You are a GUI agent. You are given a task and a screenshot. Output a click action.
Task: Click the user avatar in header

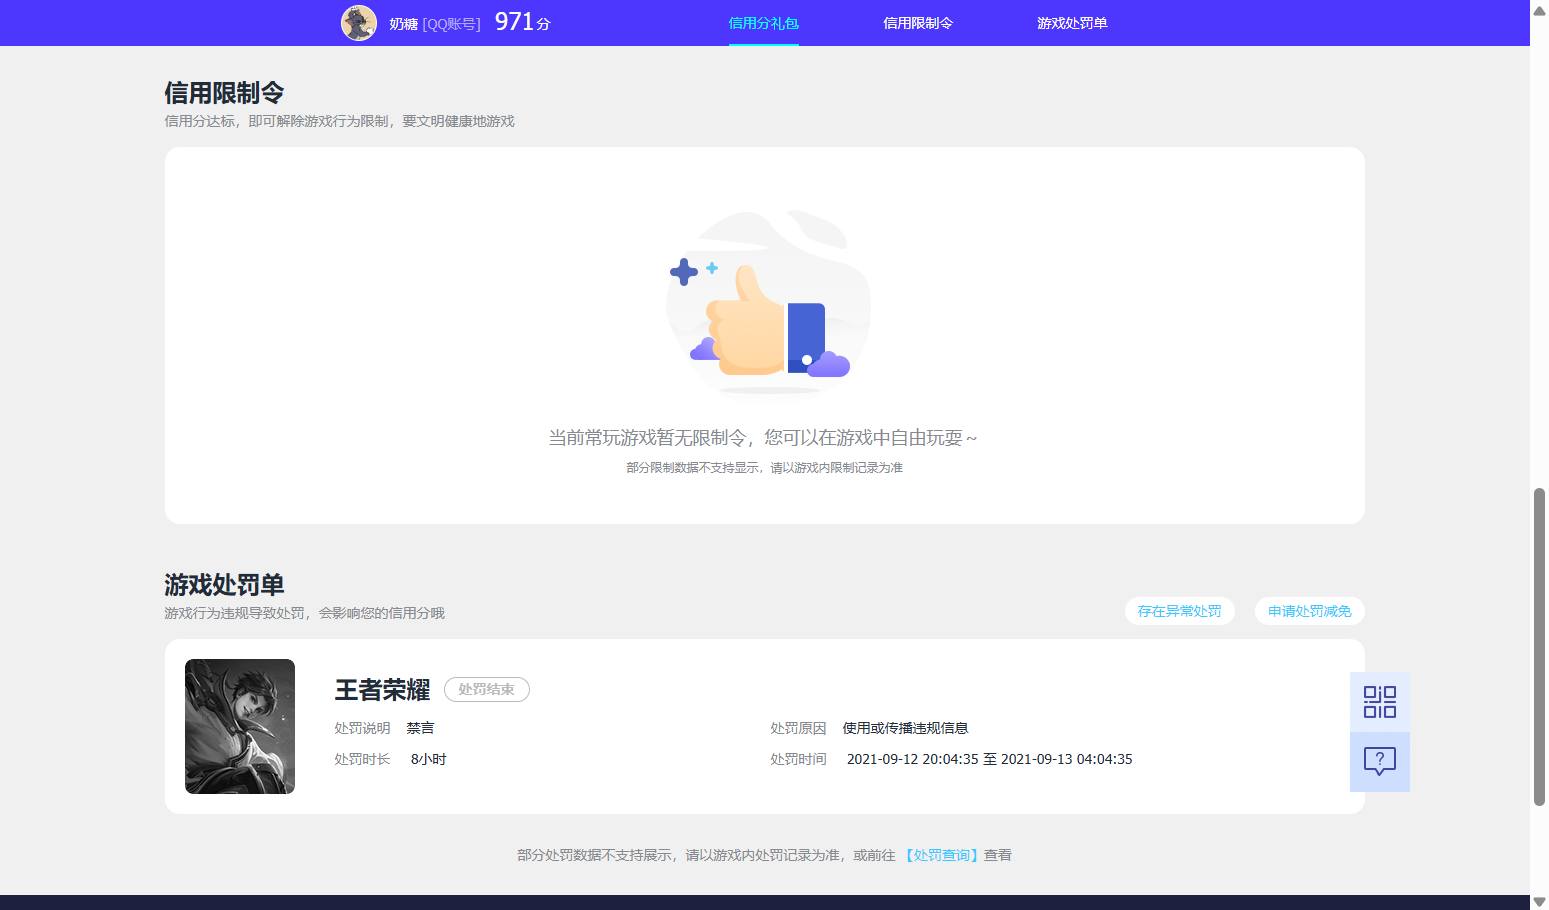[x=359, y=22]
